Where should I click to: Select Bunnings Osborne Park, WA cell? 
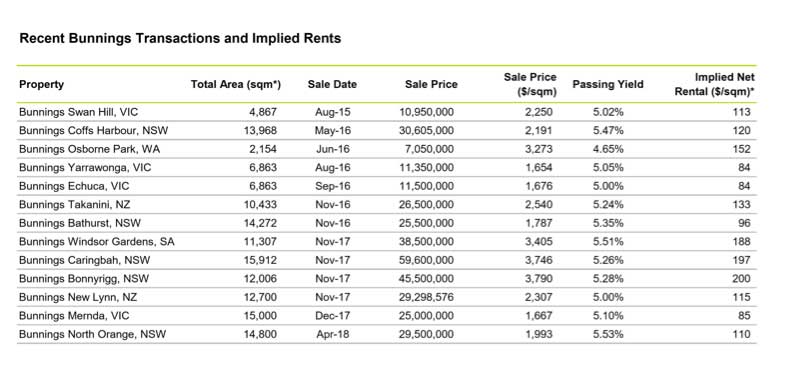tap(90, 149)
